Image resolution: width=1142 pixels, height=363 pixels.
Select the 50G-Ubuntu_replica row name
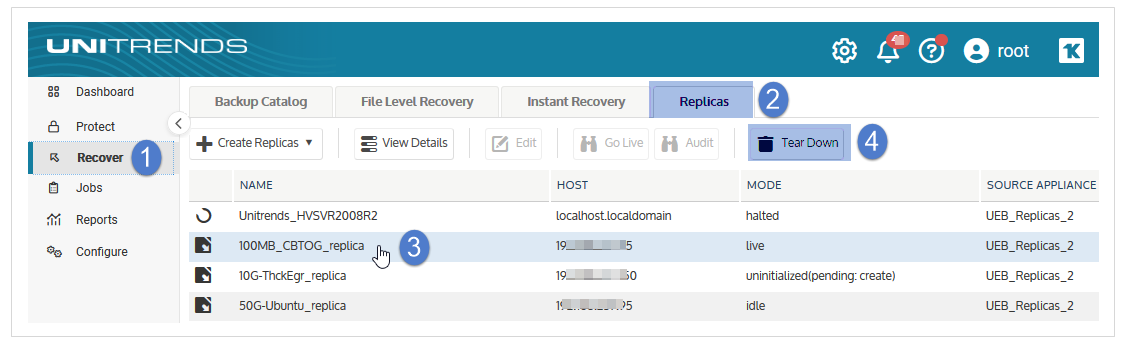pyautogui.click(x=292, y=305)
